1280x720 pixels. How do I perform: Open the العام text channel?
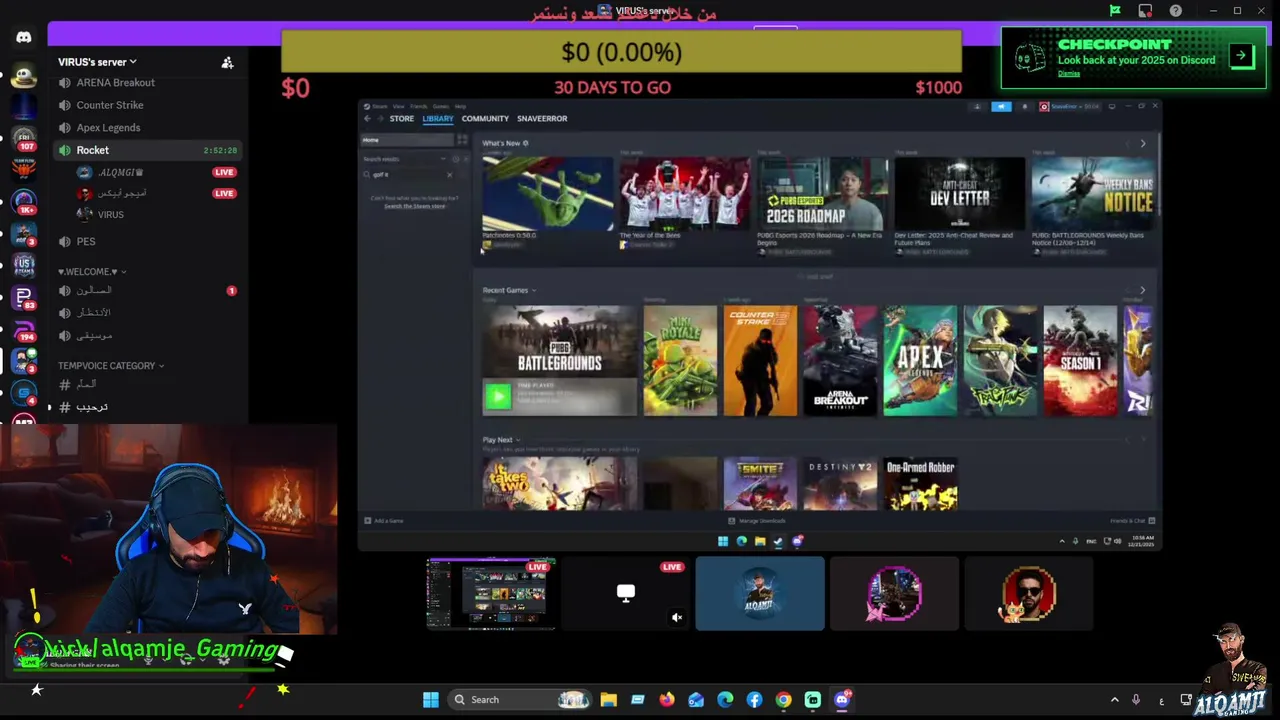[x=148, y=384]
